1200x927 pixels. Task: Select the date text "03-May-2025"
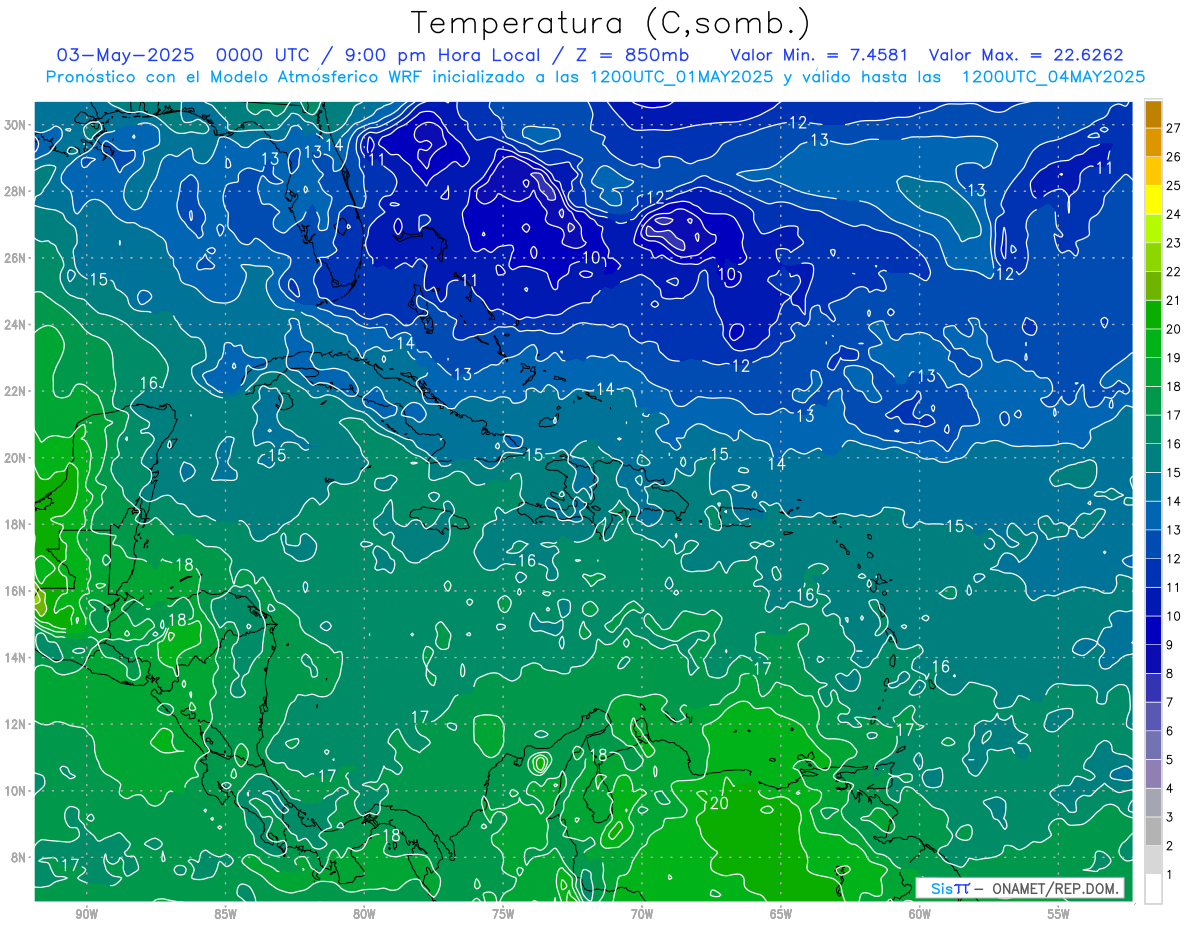pyautogui.click(x=126, y=55)
